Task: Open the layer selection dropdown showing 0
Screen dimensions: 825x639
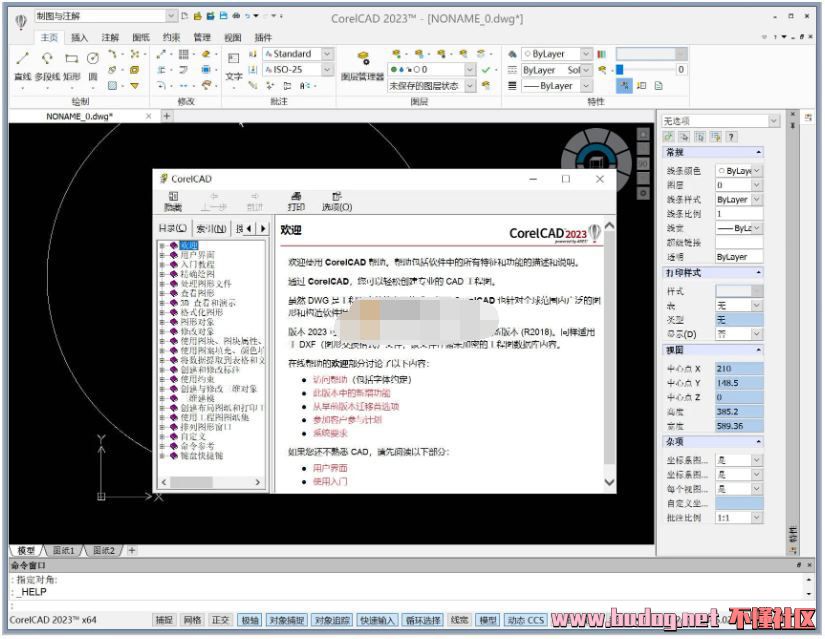Action: (x=431, y=69)
